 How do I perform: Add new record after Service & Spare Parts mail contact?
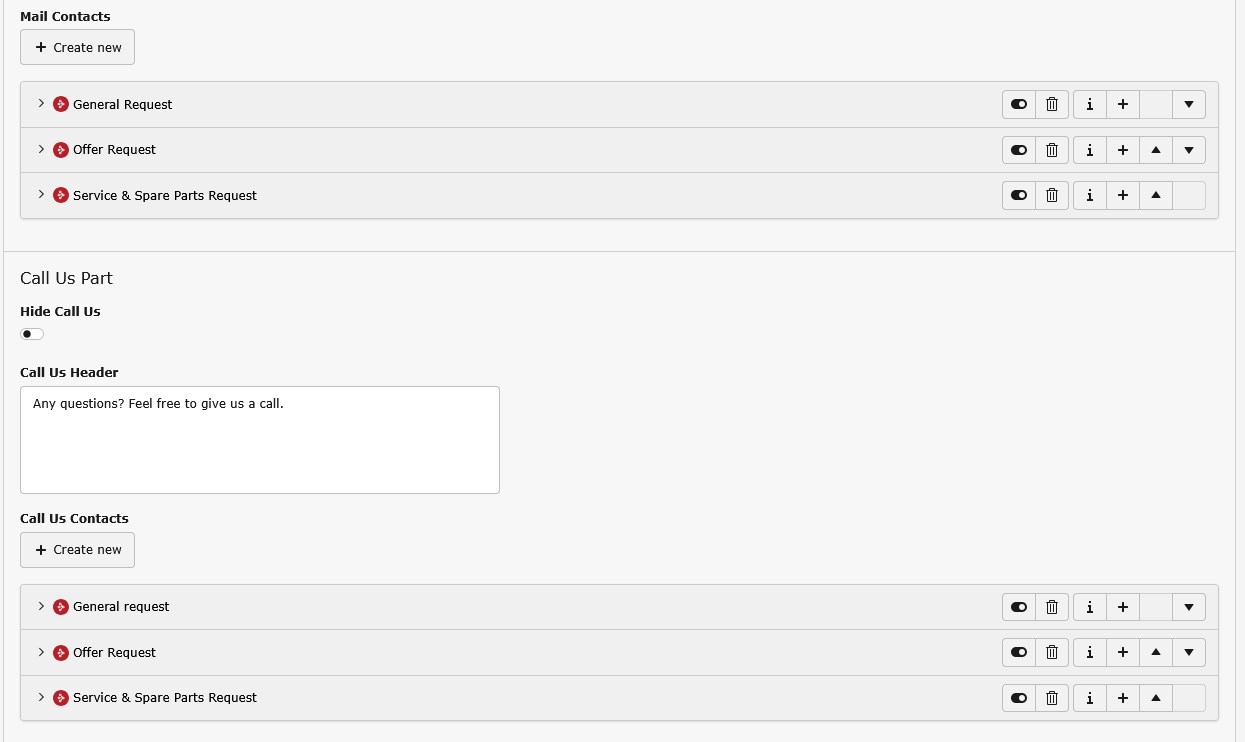(x=1123, y=195)
